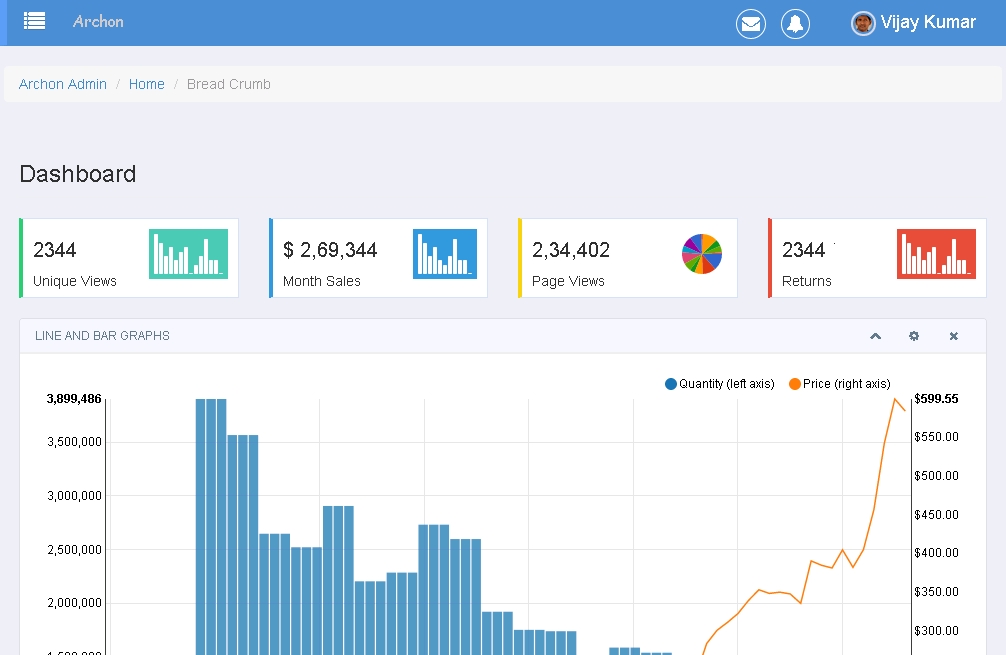This screenshot has height=655, width=1006.
Task: Open the envelope messages icon
Action: pyautogui.click(x=751, y=24)
